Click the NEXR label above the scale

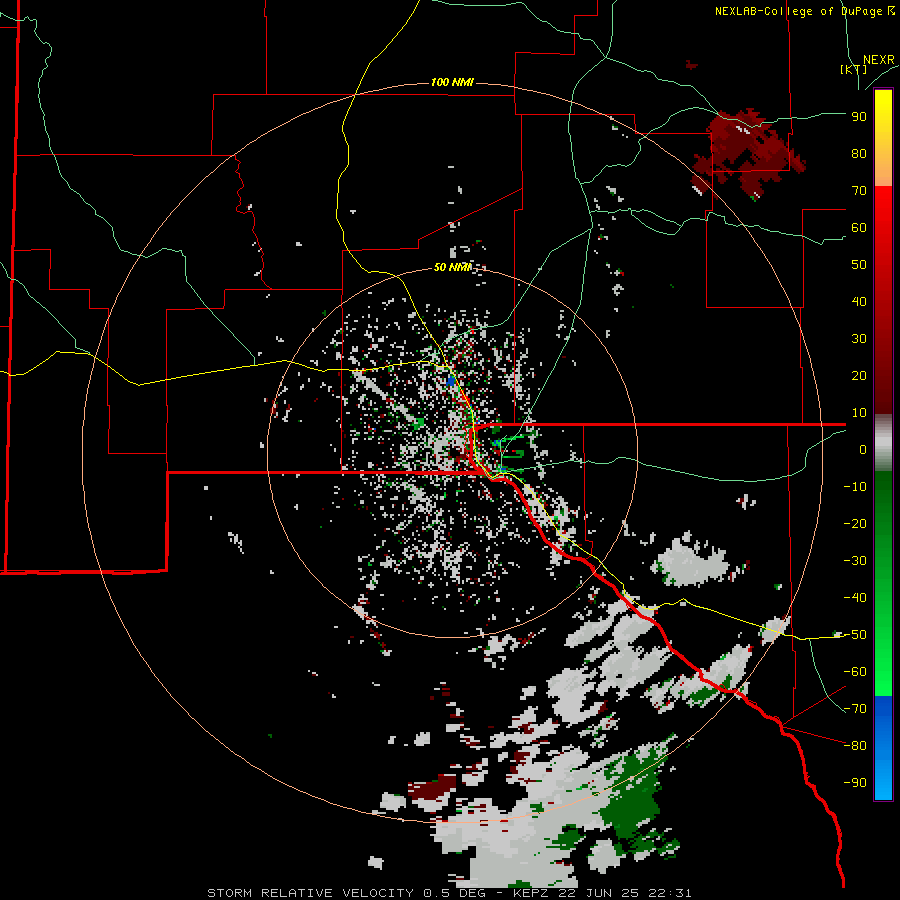point(879,60)
